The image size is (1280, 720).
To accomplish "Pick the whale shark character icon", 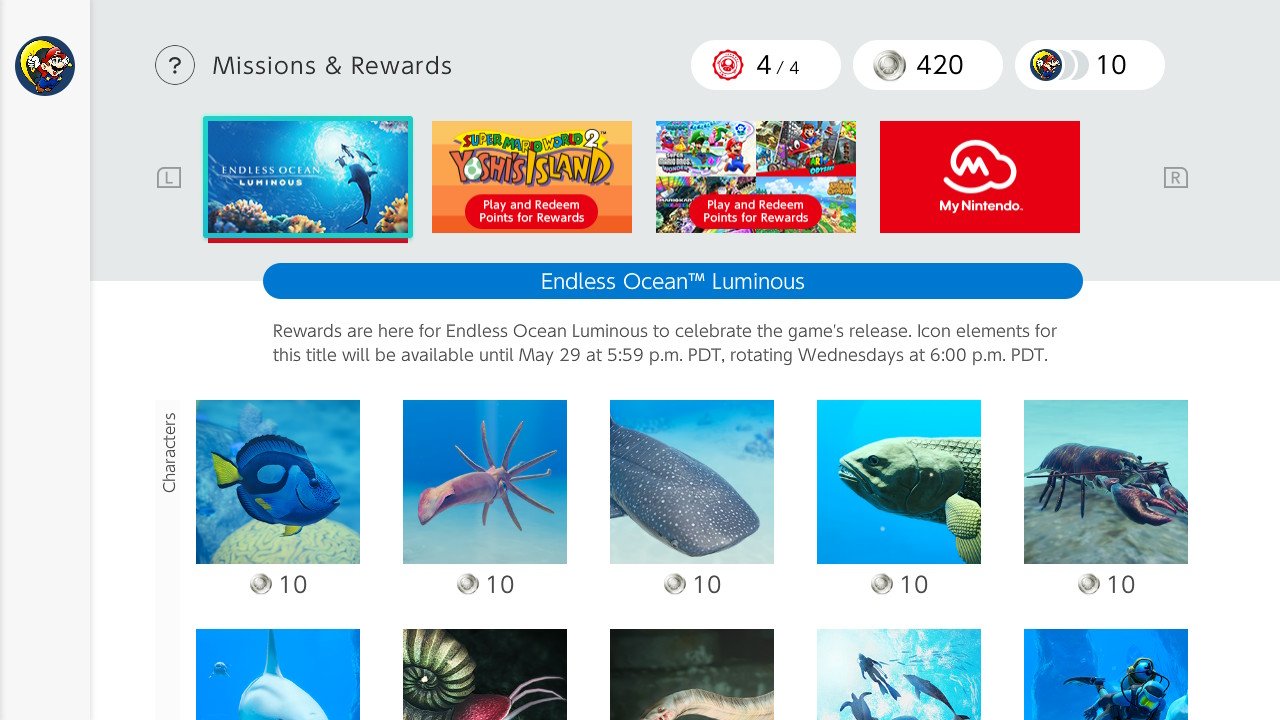I will point(692,482).
